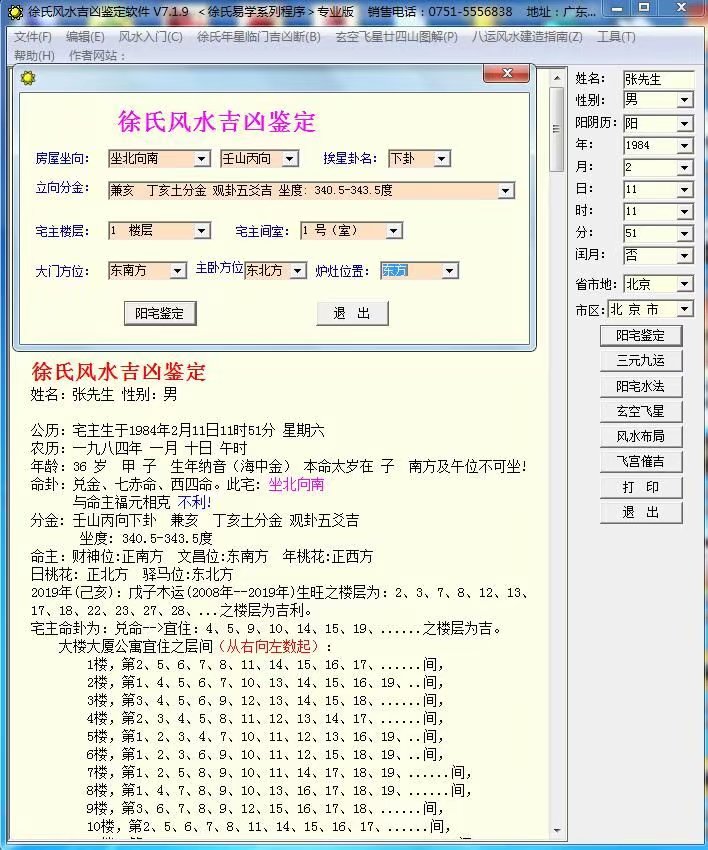Expand the 分 dropdown showing 51
Image resolution: width=708 pixels, height=850 pixels.
(685, 234)
